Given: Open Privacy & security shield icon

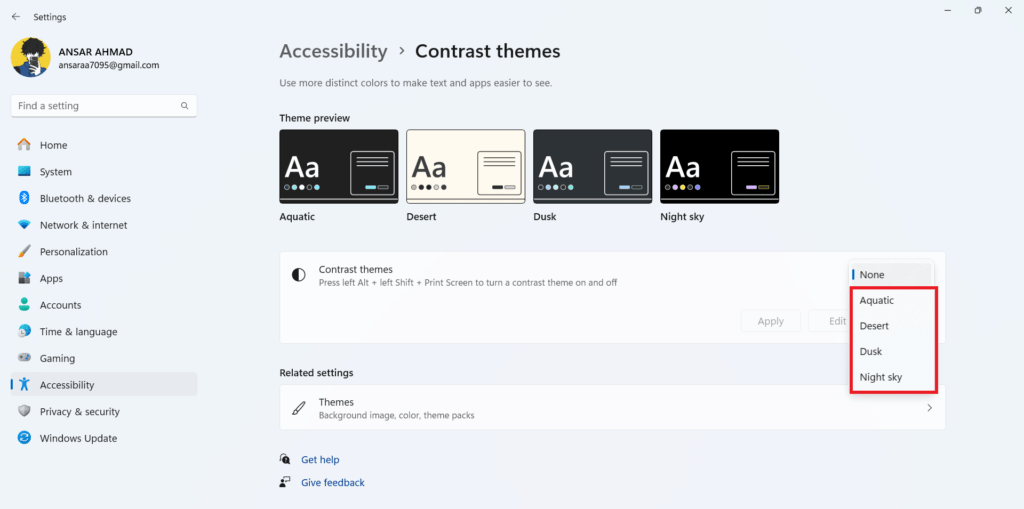Looking at the screenshot, I should [24, 411].
